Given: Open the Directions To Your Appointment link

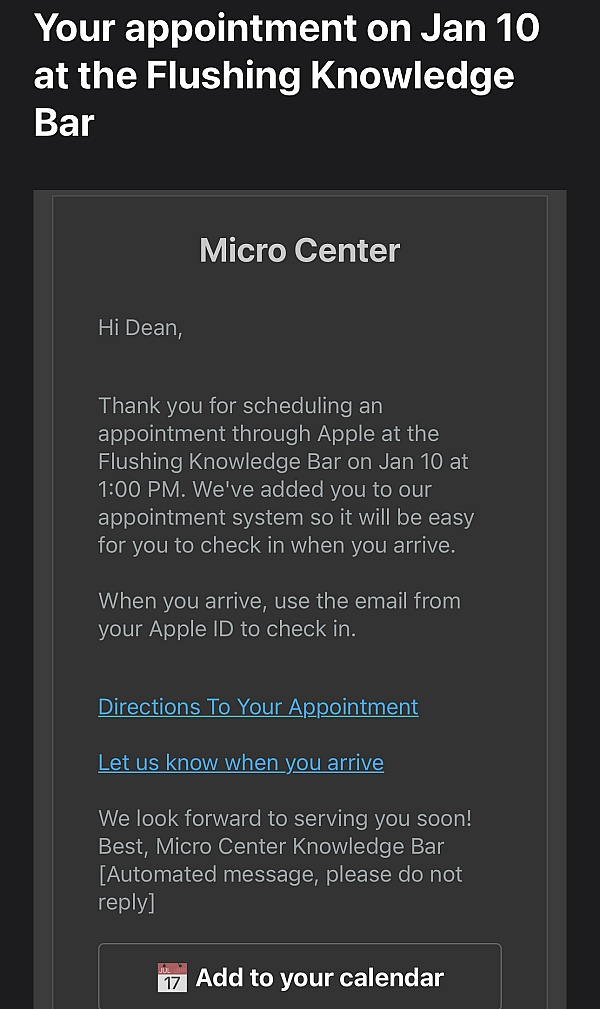Looking at the screenshot, I should click(258, 707).
